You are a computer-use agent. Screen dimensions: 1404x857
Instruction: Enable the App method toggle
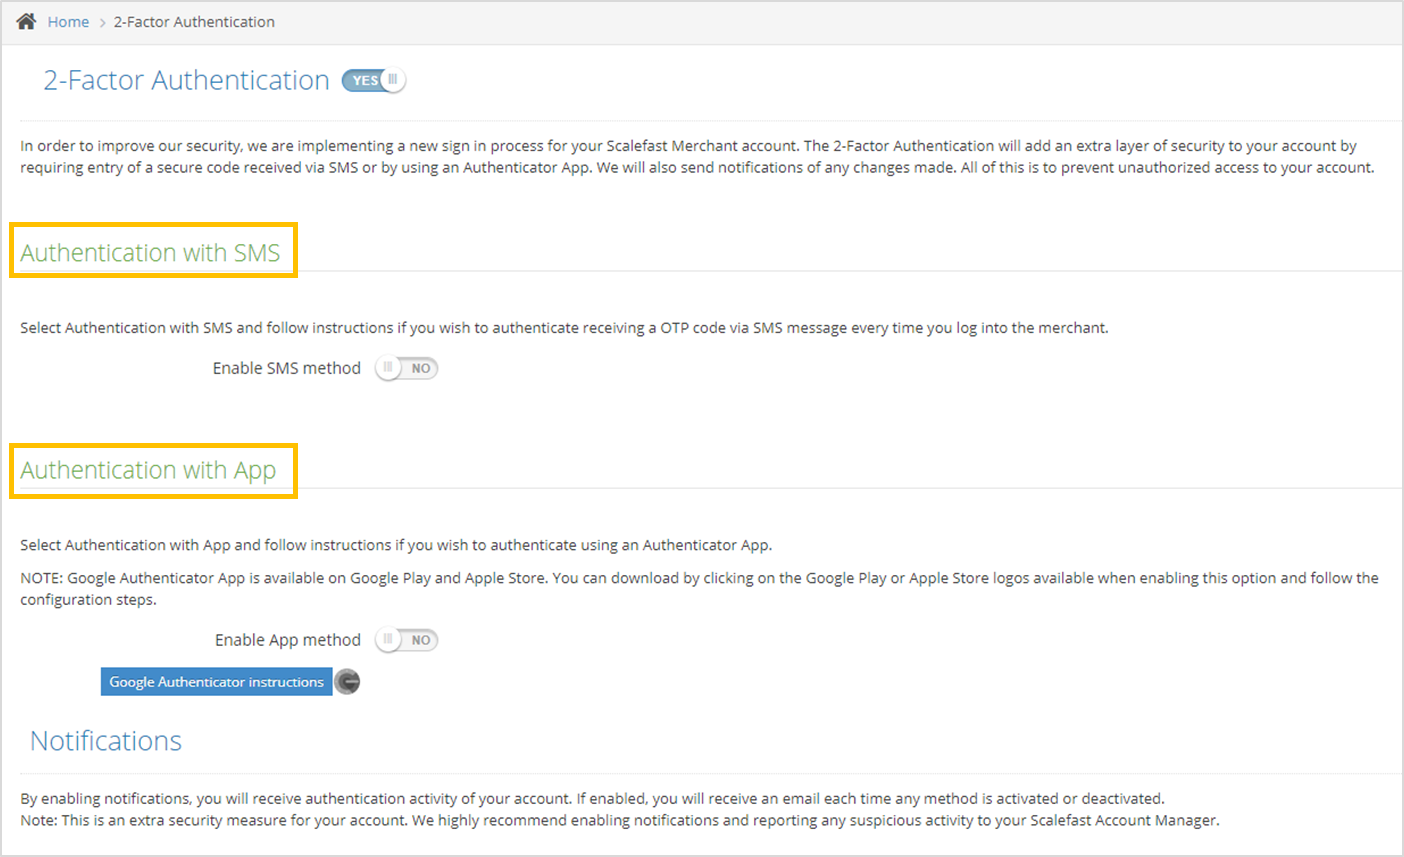click(406, 640)
